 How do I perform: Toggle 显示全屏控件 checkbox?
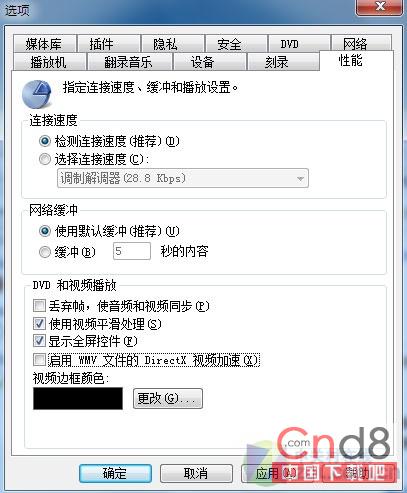[x=39, y=341]
